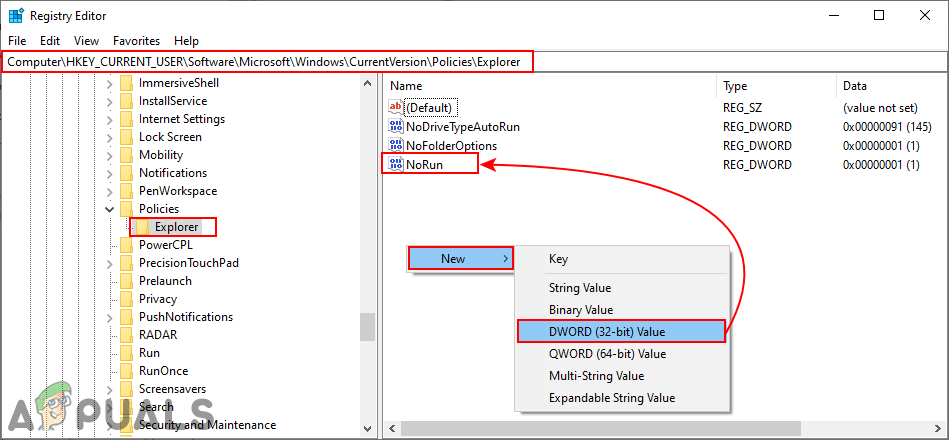Sort values by the Type column header

click(x=735, y=86)
